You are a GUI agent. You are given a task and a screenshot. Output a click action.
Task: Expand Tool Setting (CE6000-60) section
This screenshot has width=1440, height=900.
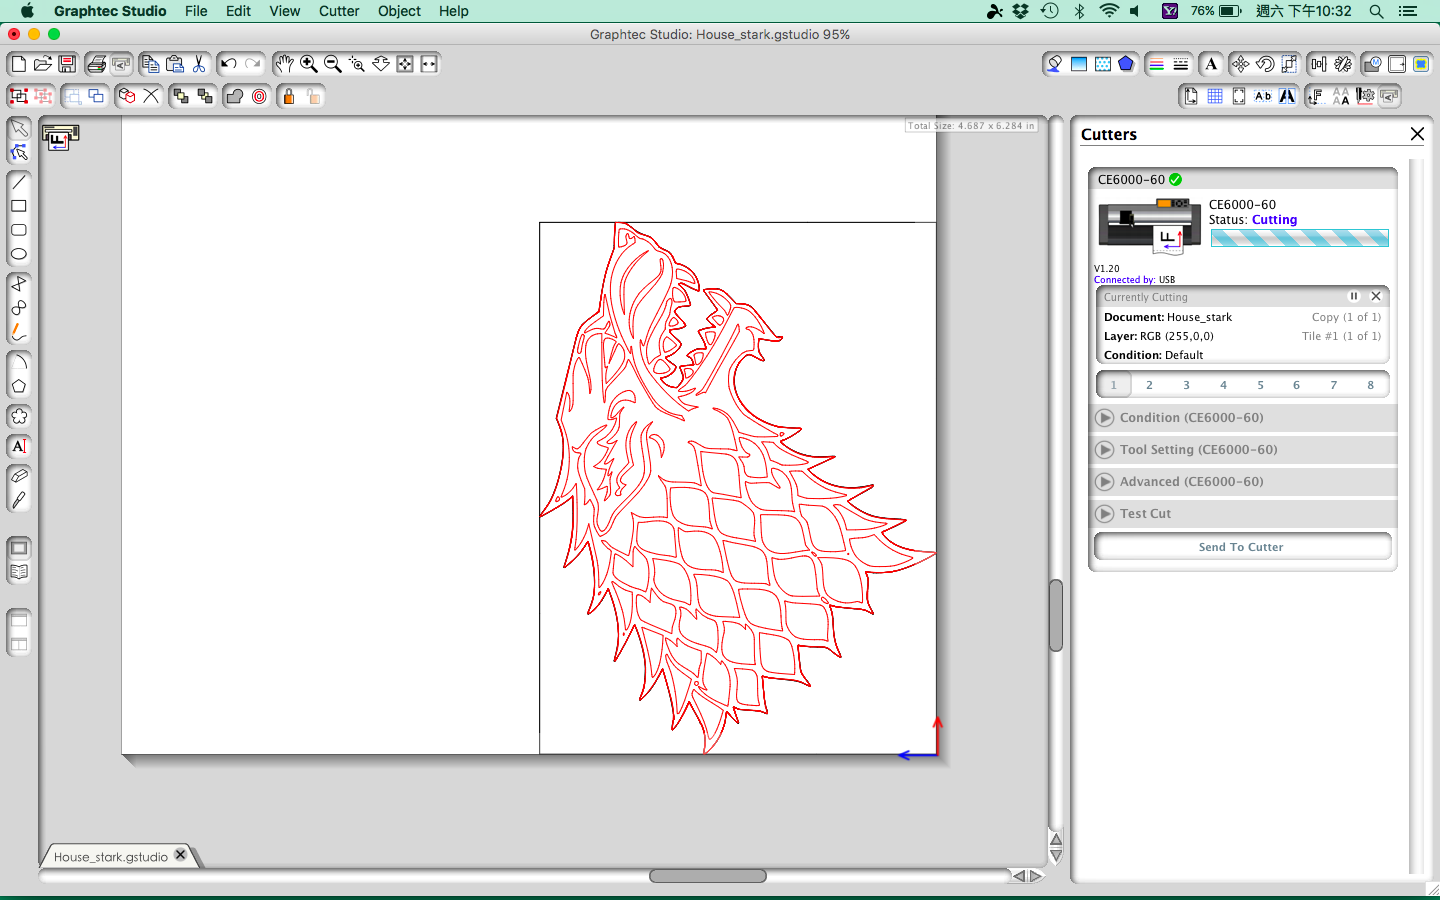(1242, 450)
